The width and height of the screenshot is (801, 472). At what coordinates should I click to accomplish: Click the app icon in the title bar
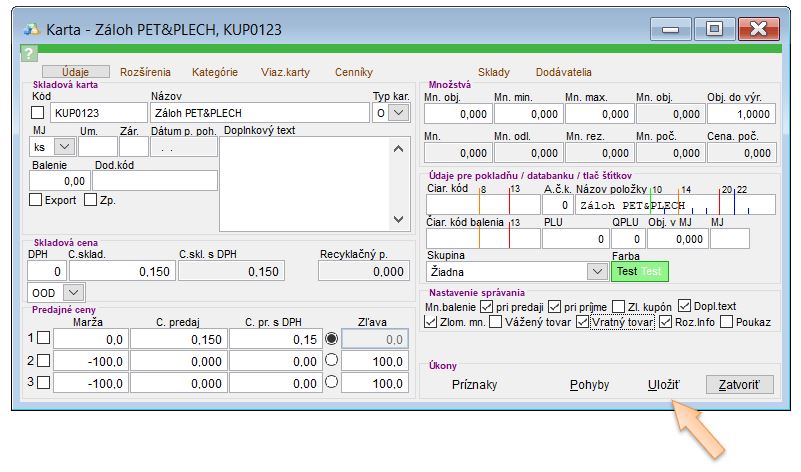pos(30,28)
